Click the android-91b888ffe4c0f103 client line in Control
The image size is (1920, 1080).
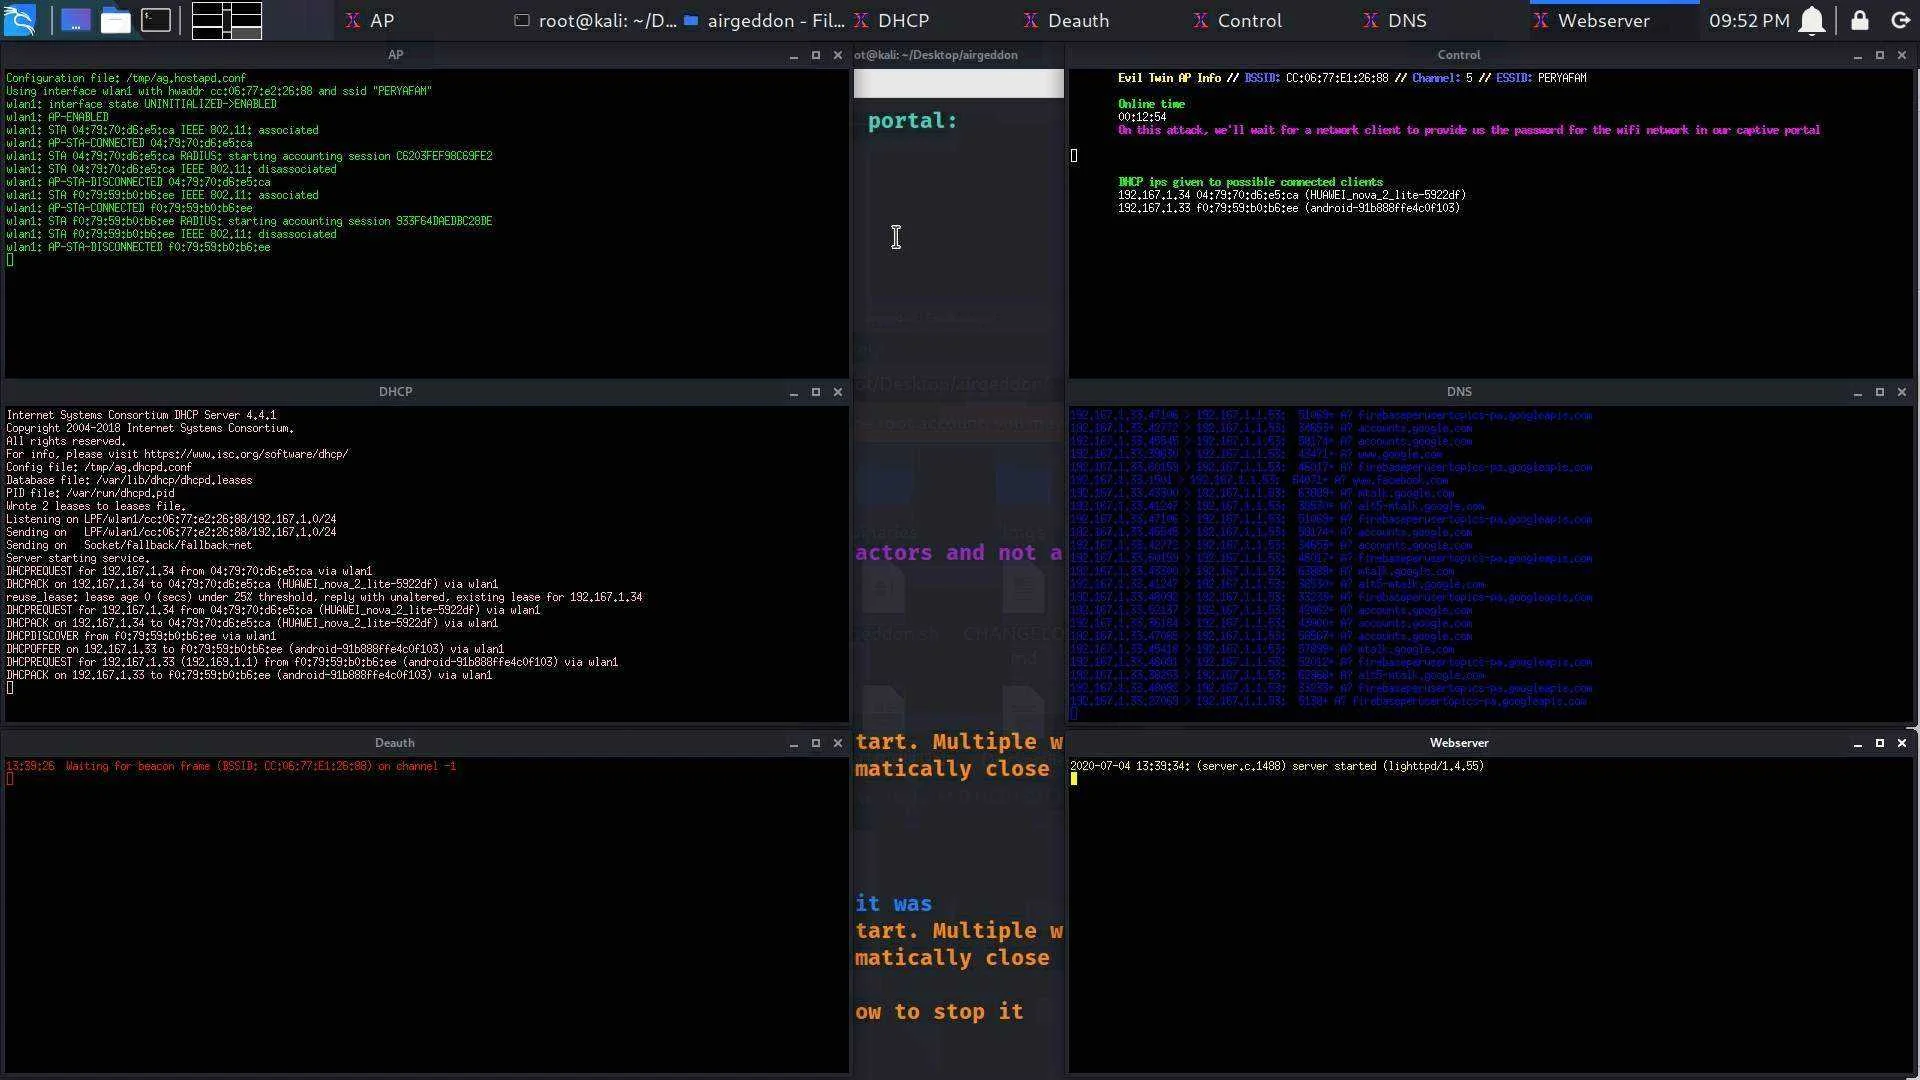(1288, 208)
